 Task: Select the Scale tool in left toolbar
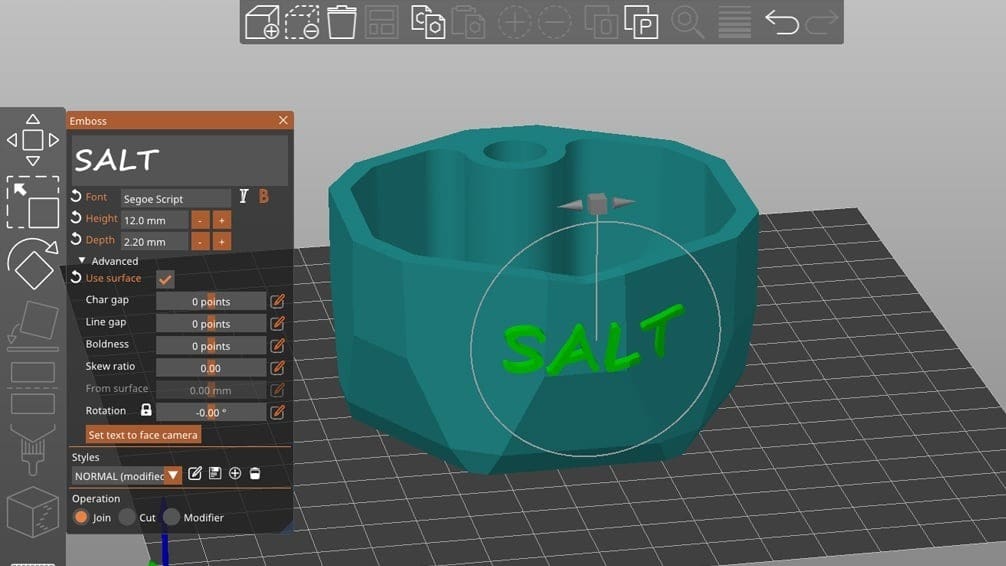(32, 202)
